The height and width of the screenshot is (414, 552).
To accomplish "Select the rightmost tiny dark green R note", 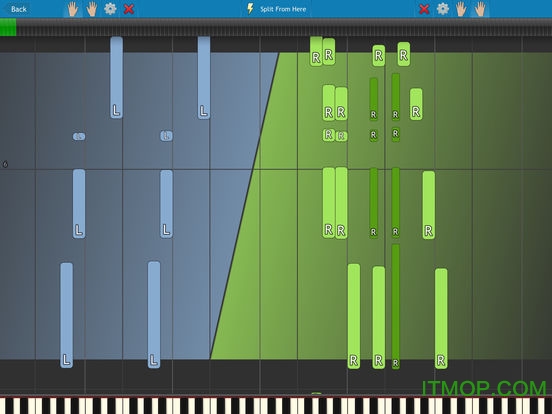I will pos(396,134).
